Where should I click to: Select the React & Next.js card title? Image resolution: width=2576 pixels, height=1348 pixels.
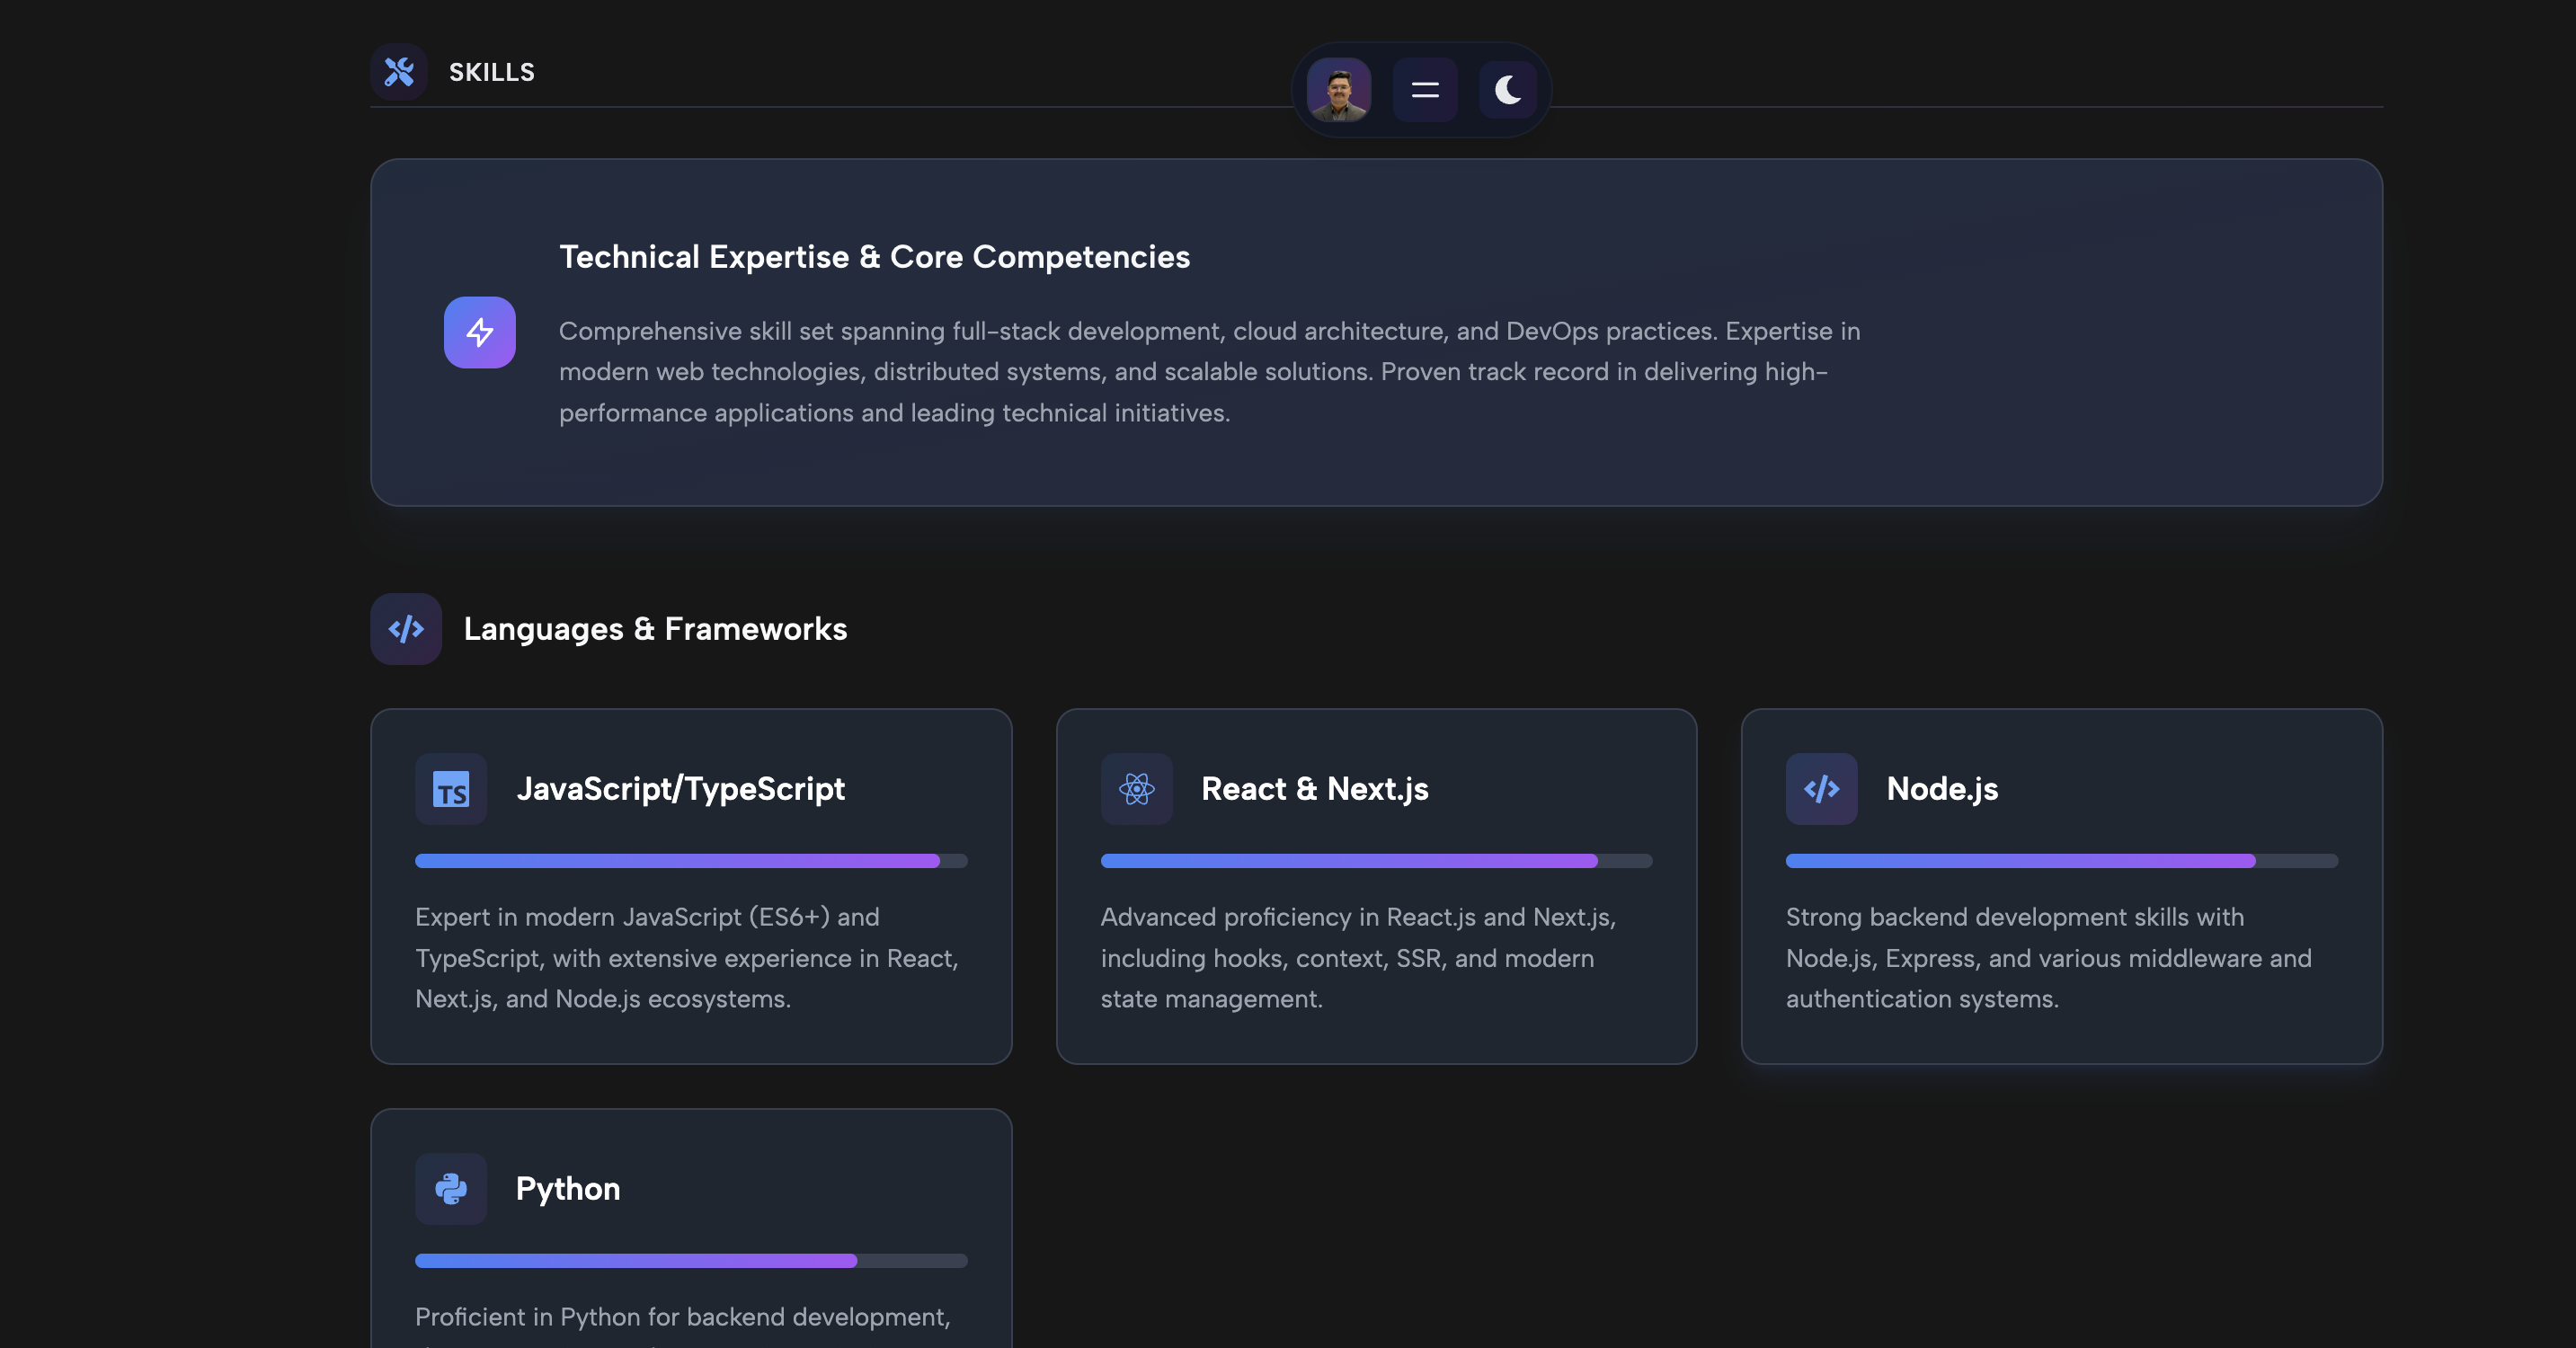pyautogui.click(x=1314, y=789)
